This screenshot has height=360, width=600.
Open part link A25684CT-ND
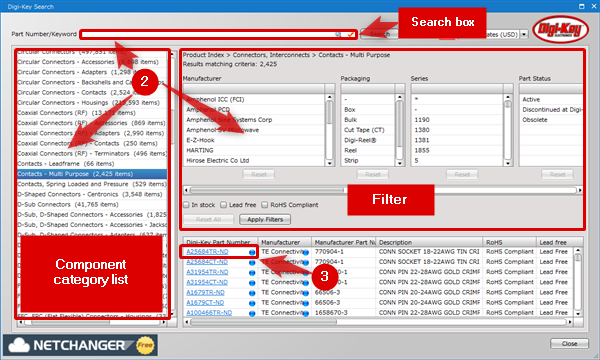pos(207,262)
